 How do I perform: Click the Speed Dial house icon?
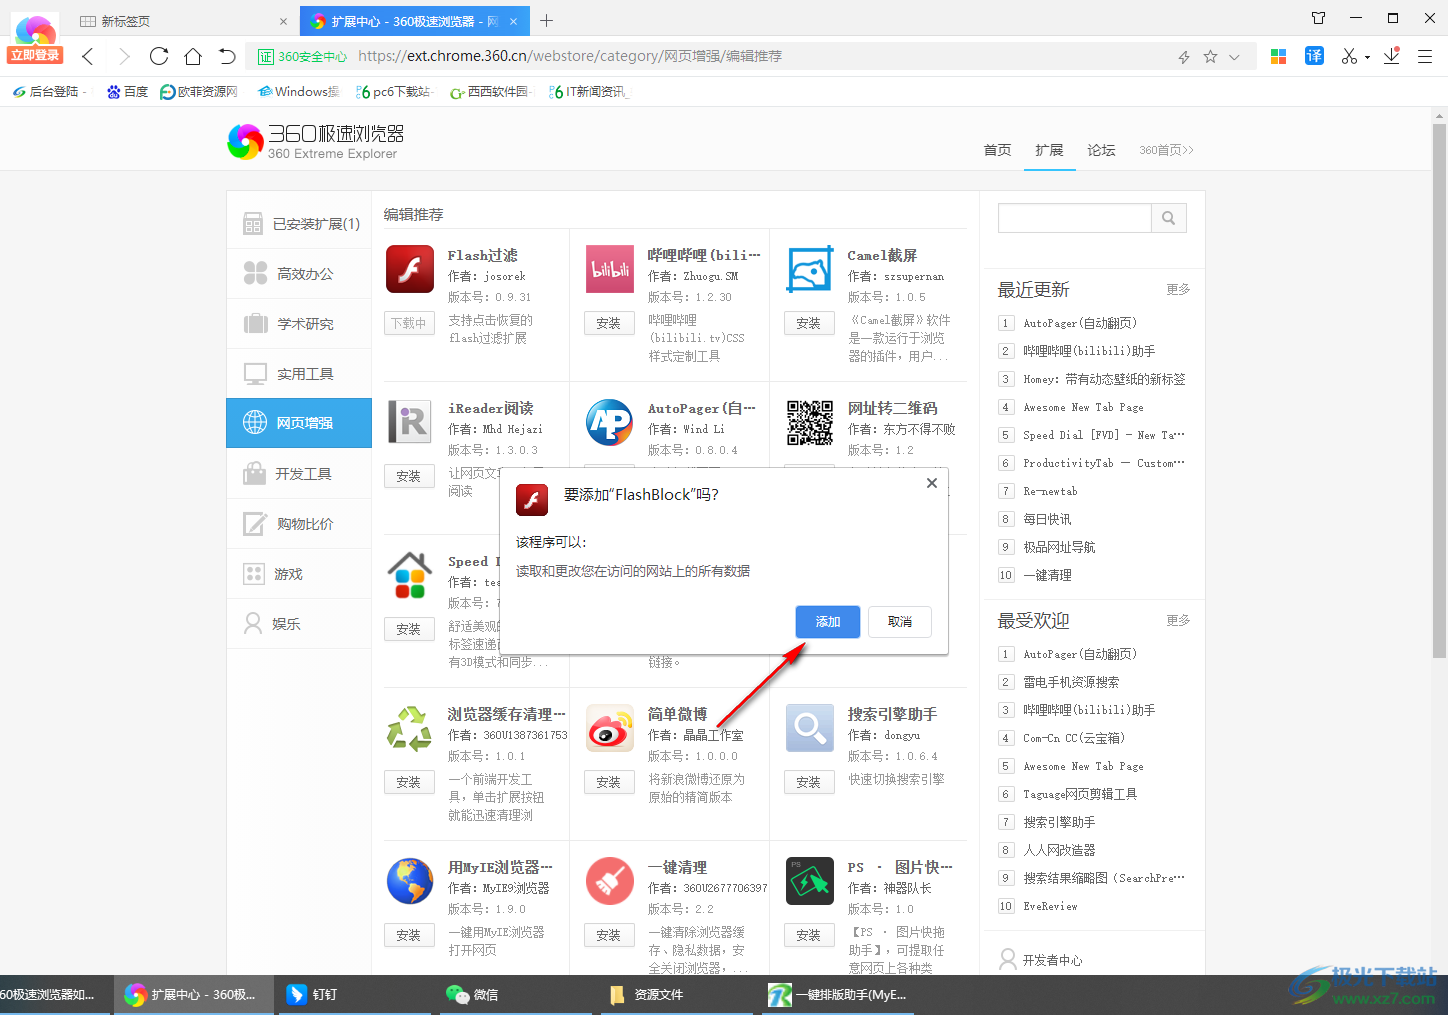[410, 576]
